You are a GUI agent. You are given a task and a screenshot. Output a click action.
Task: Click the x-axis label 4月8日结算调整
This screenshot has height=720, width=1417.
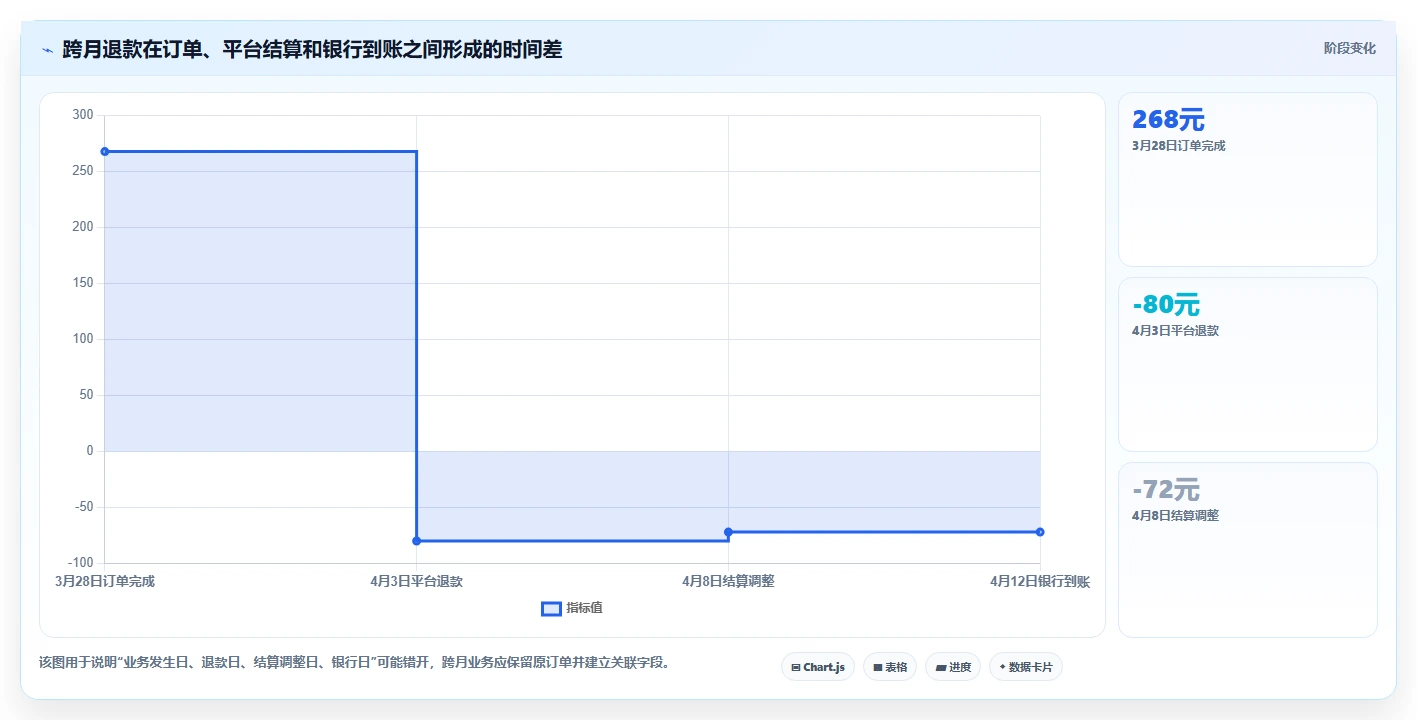click(728, 582)
